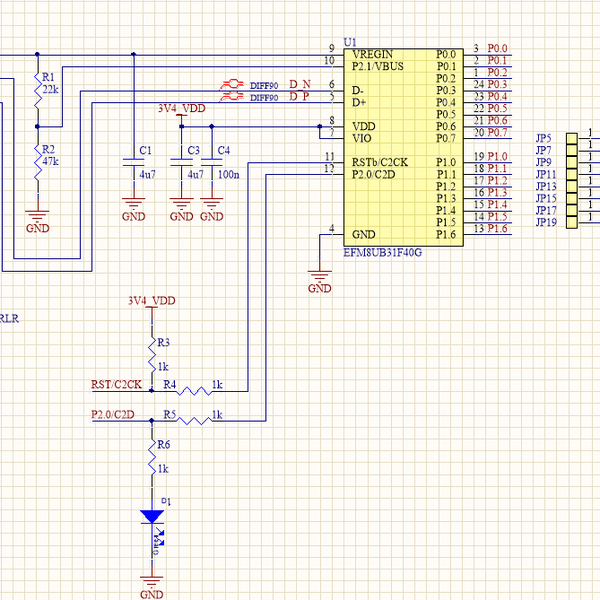Click the EFM8UB31F40G part name
The width and height of the screenshot is (600, 600).
pos(383,253)
